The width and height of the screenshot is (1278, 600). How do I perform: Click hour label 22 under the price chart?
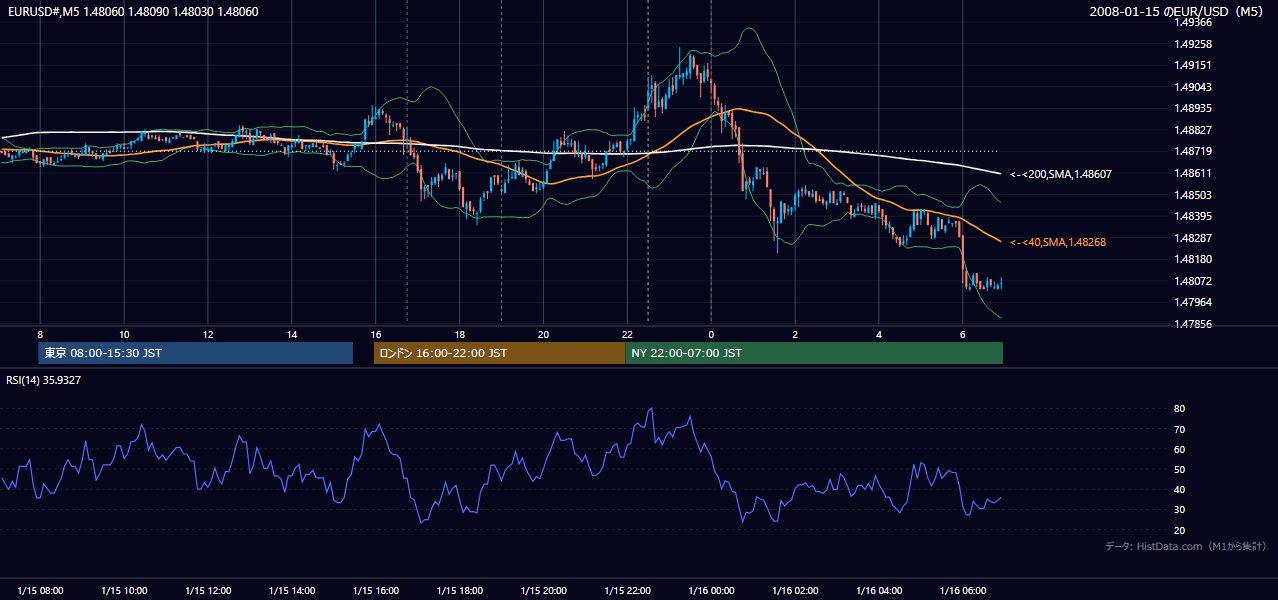pos(628,334)
